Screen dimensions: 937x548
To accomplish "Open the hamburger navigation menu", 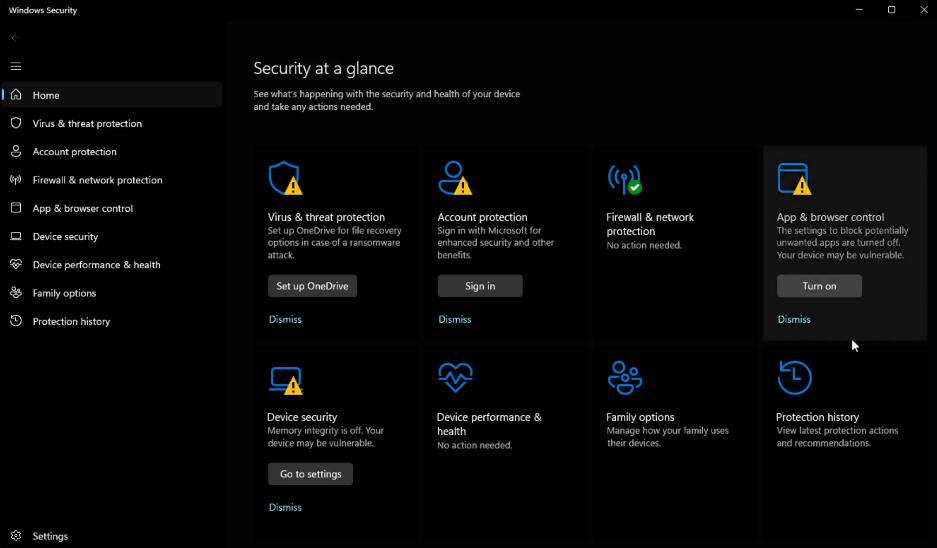I will [16, 66].
